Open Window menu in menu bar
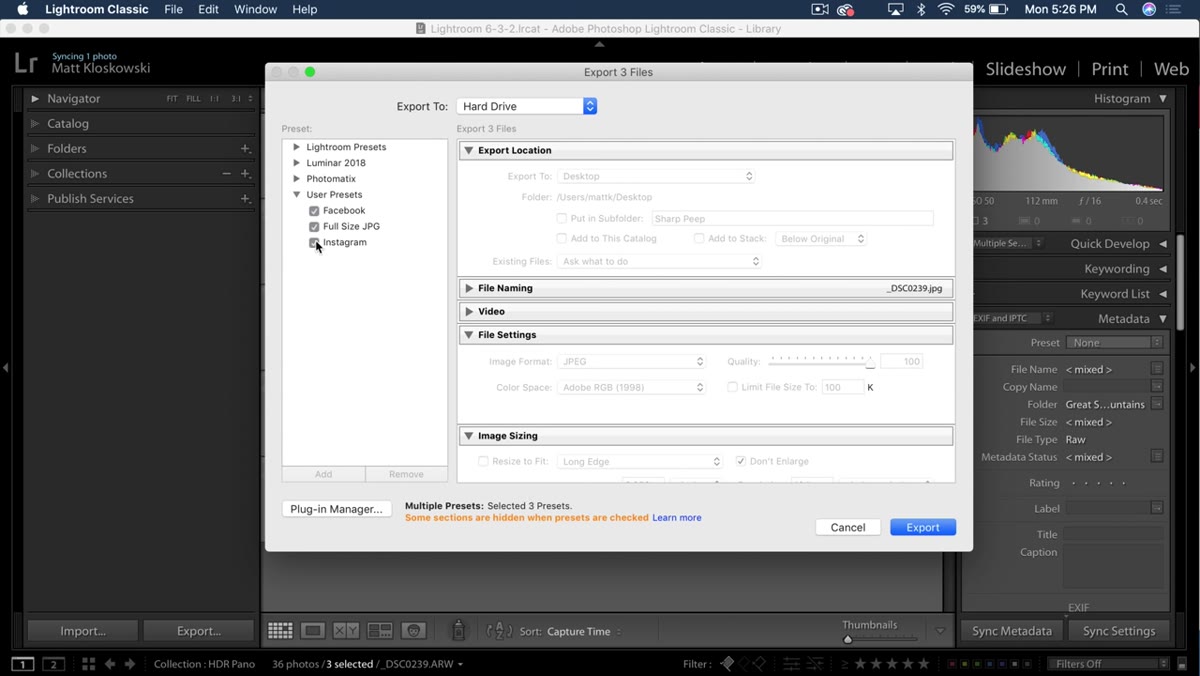Screen dimensions: 1200x676 coord(255,9)
